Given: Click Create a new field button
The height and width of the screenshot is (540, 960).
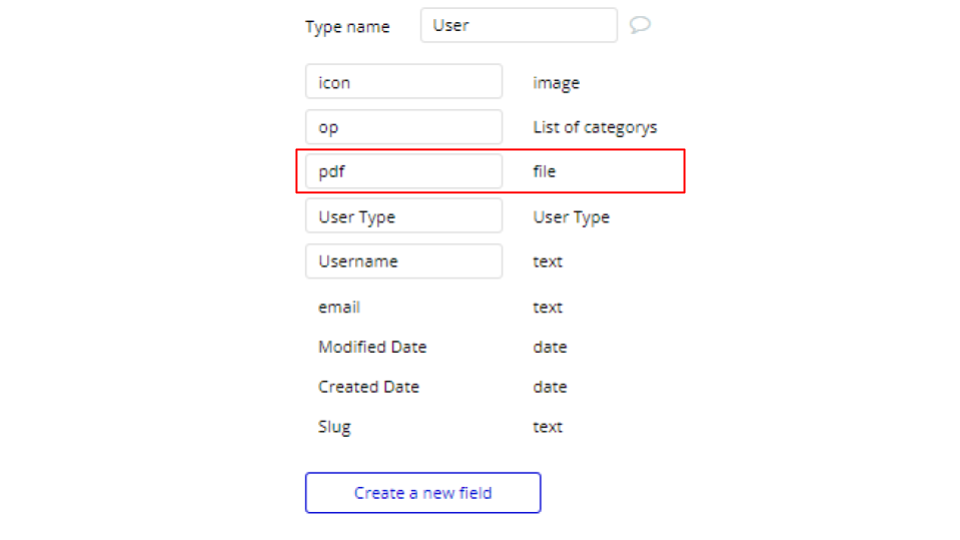Looking at the screenshot, I should click(x=423, y=493).
